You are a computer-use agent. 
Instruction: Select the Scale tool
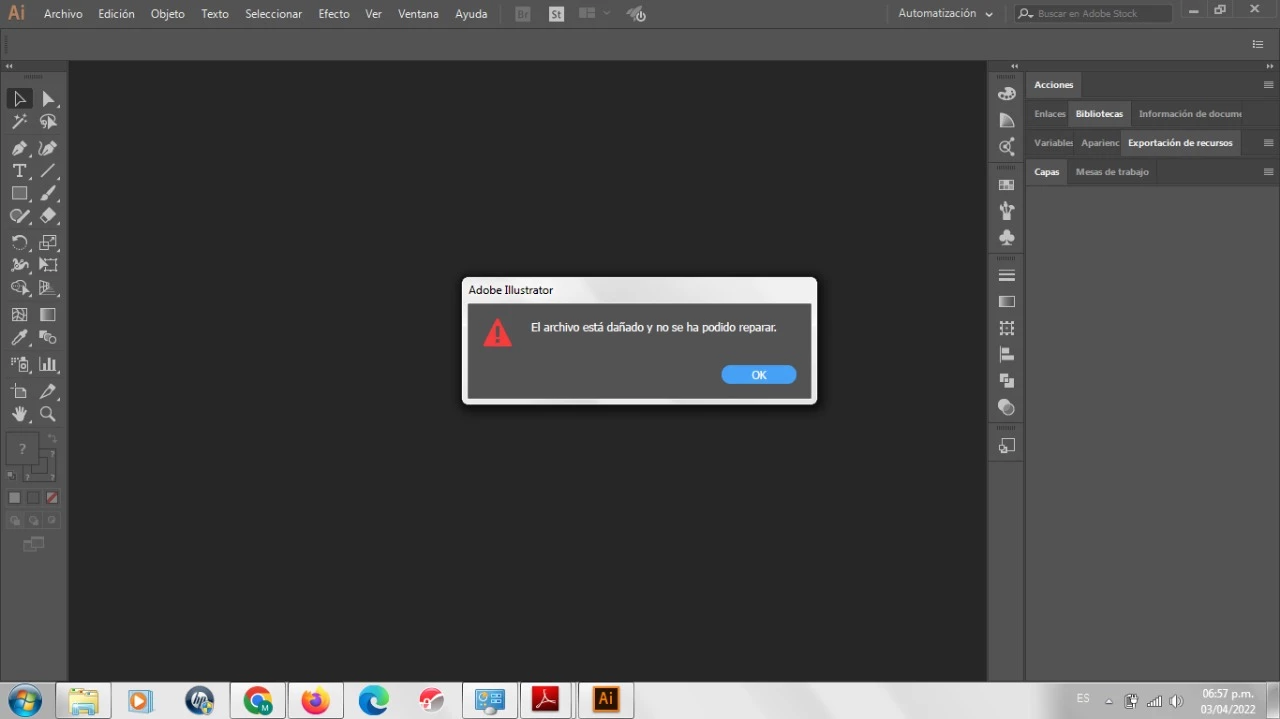click(x=48, y=243)
